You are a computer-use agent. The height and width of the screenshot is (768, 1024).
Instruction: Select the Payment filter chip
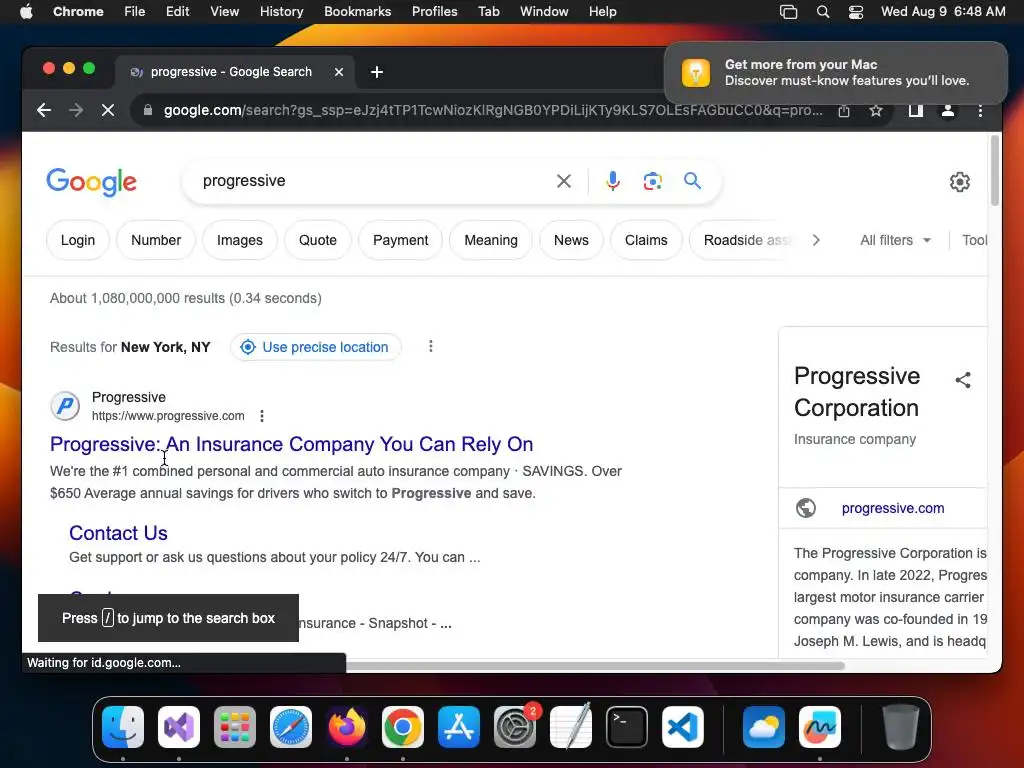400,240
